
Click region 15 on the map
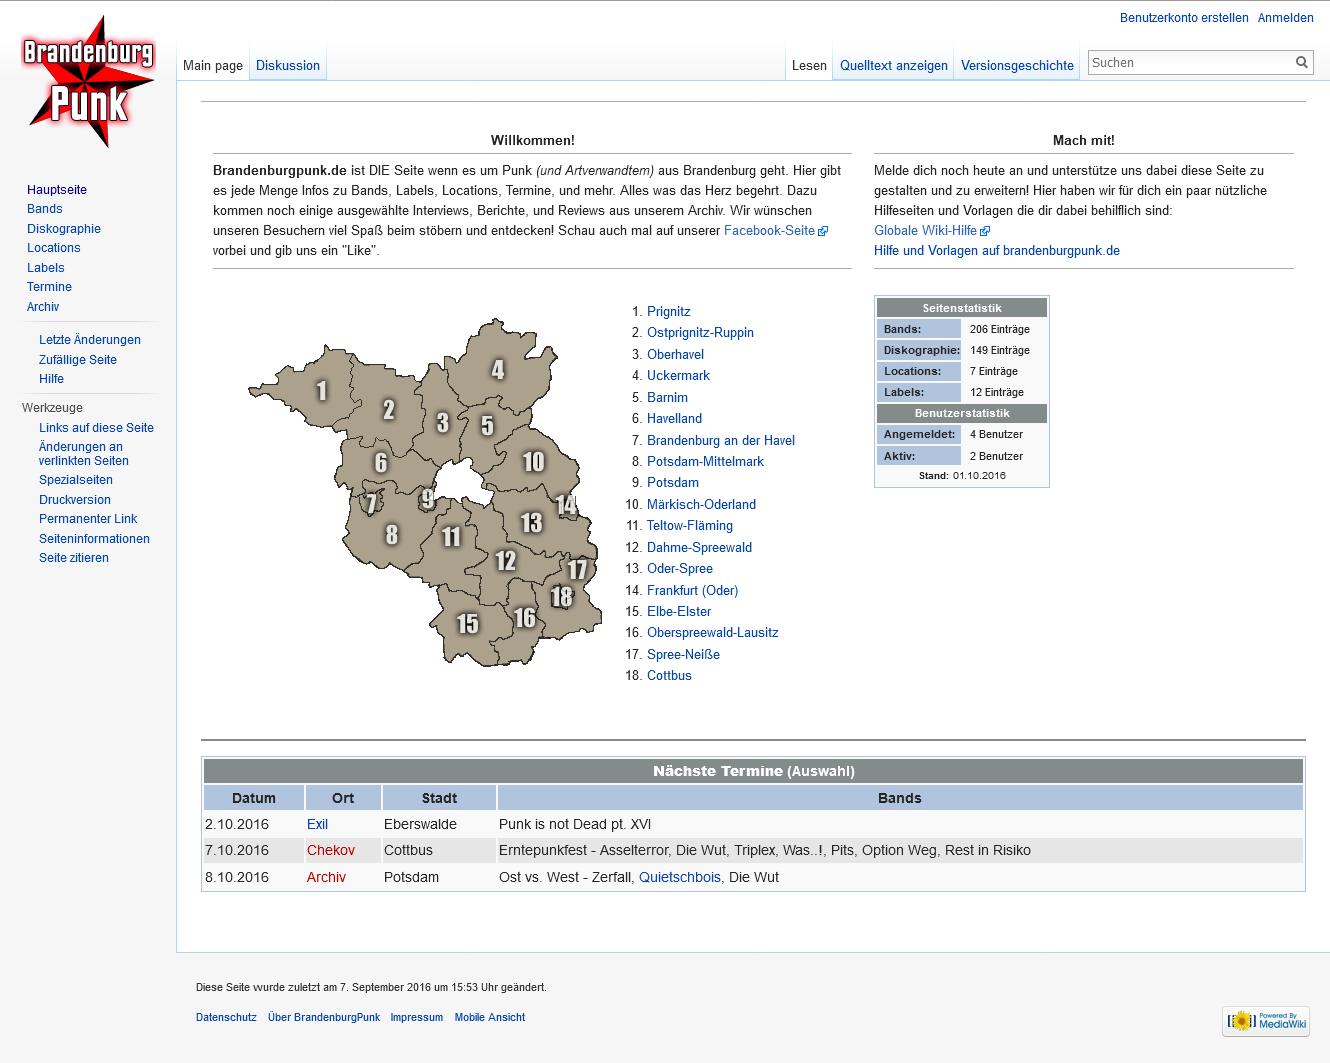click(x=467, y=624)
